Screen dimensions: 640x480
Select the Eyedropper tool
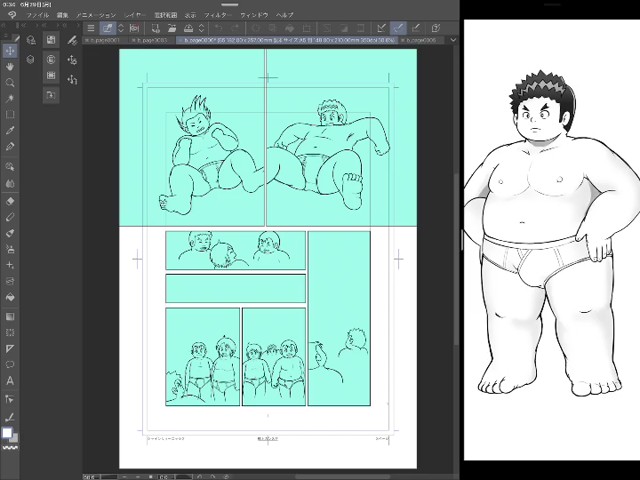pos(10,131)
